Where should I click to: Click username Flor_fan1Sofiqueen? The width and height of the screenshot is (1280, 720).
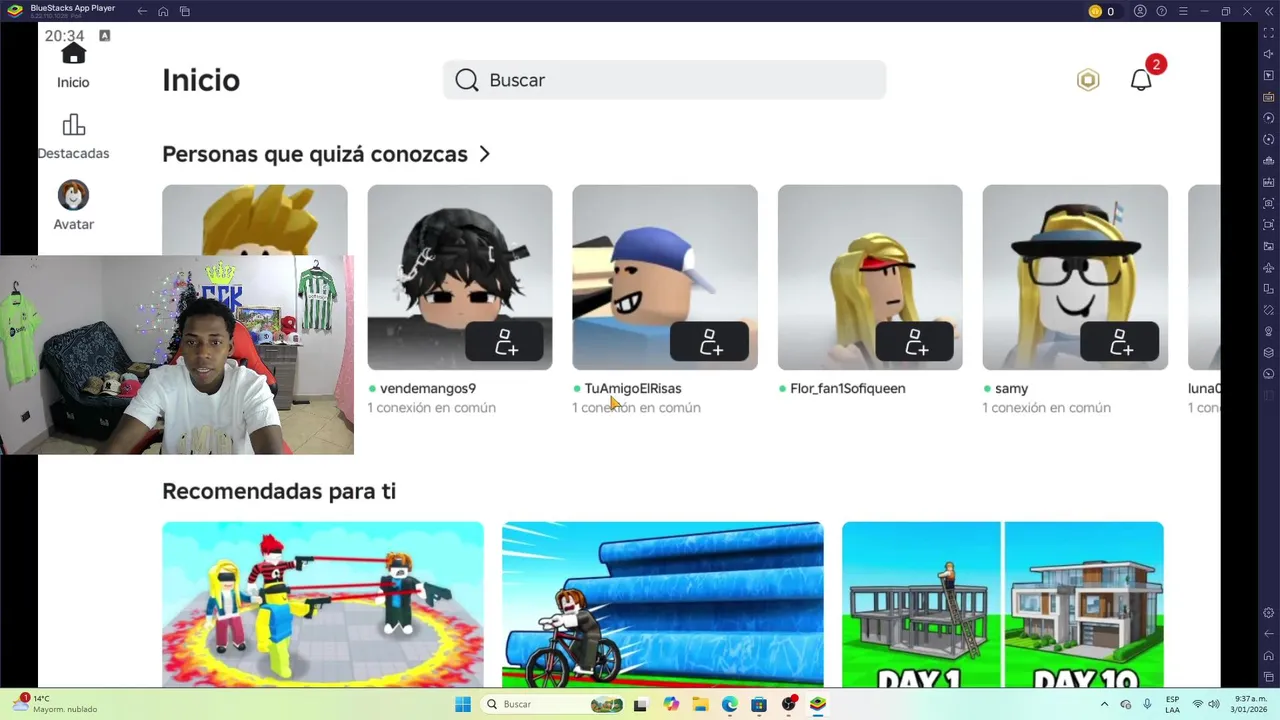(848, 388)
